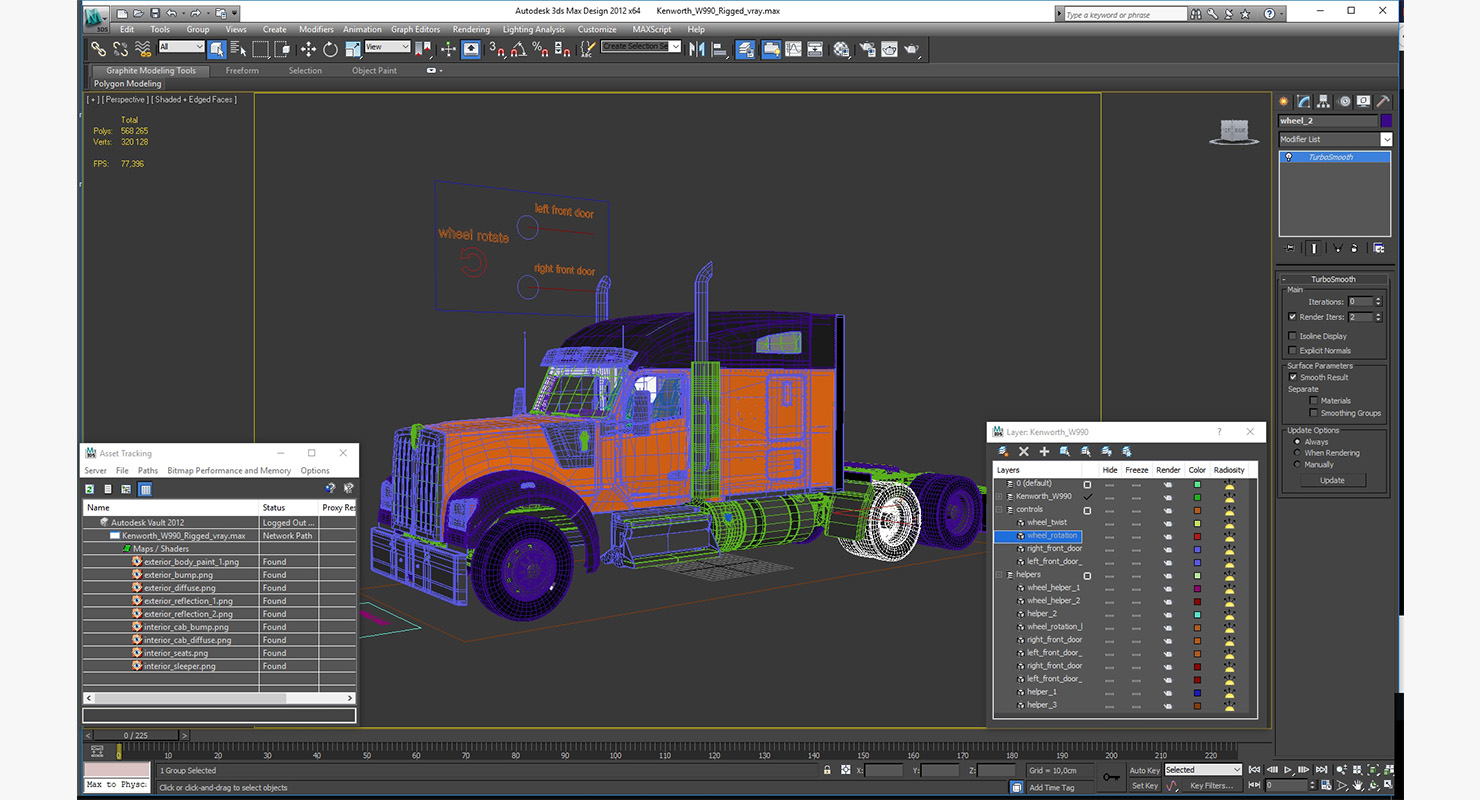Open the Key Filters dialog button
The height and width of the screenshot is (800, 1480).
coord(1211,786)
